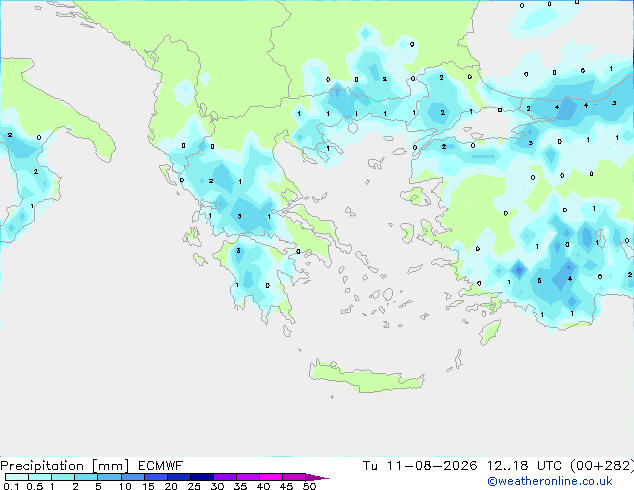Click the '0.1' legend scale label
This screenshot has width=634, height=490.
[x=11, y=486]
